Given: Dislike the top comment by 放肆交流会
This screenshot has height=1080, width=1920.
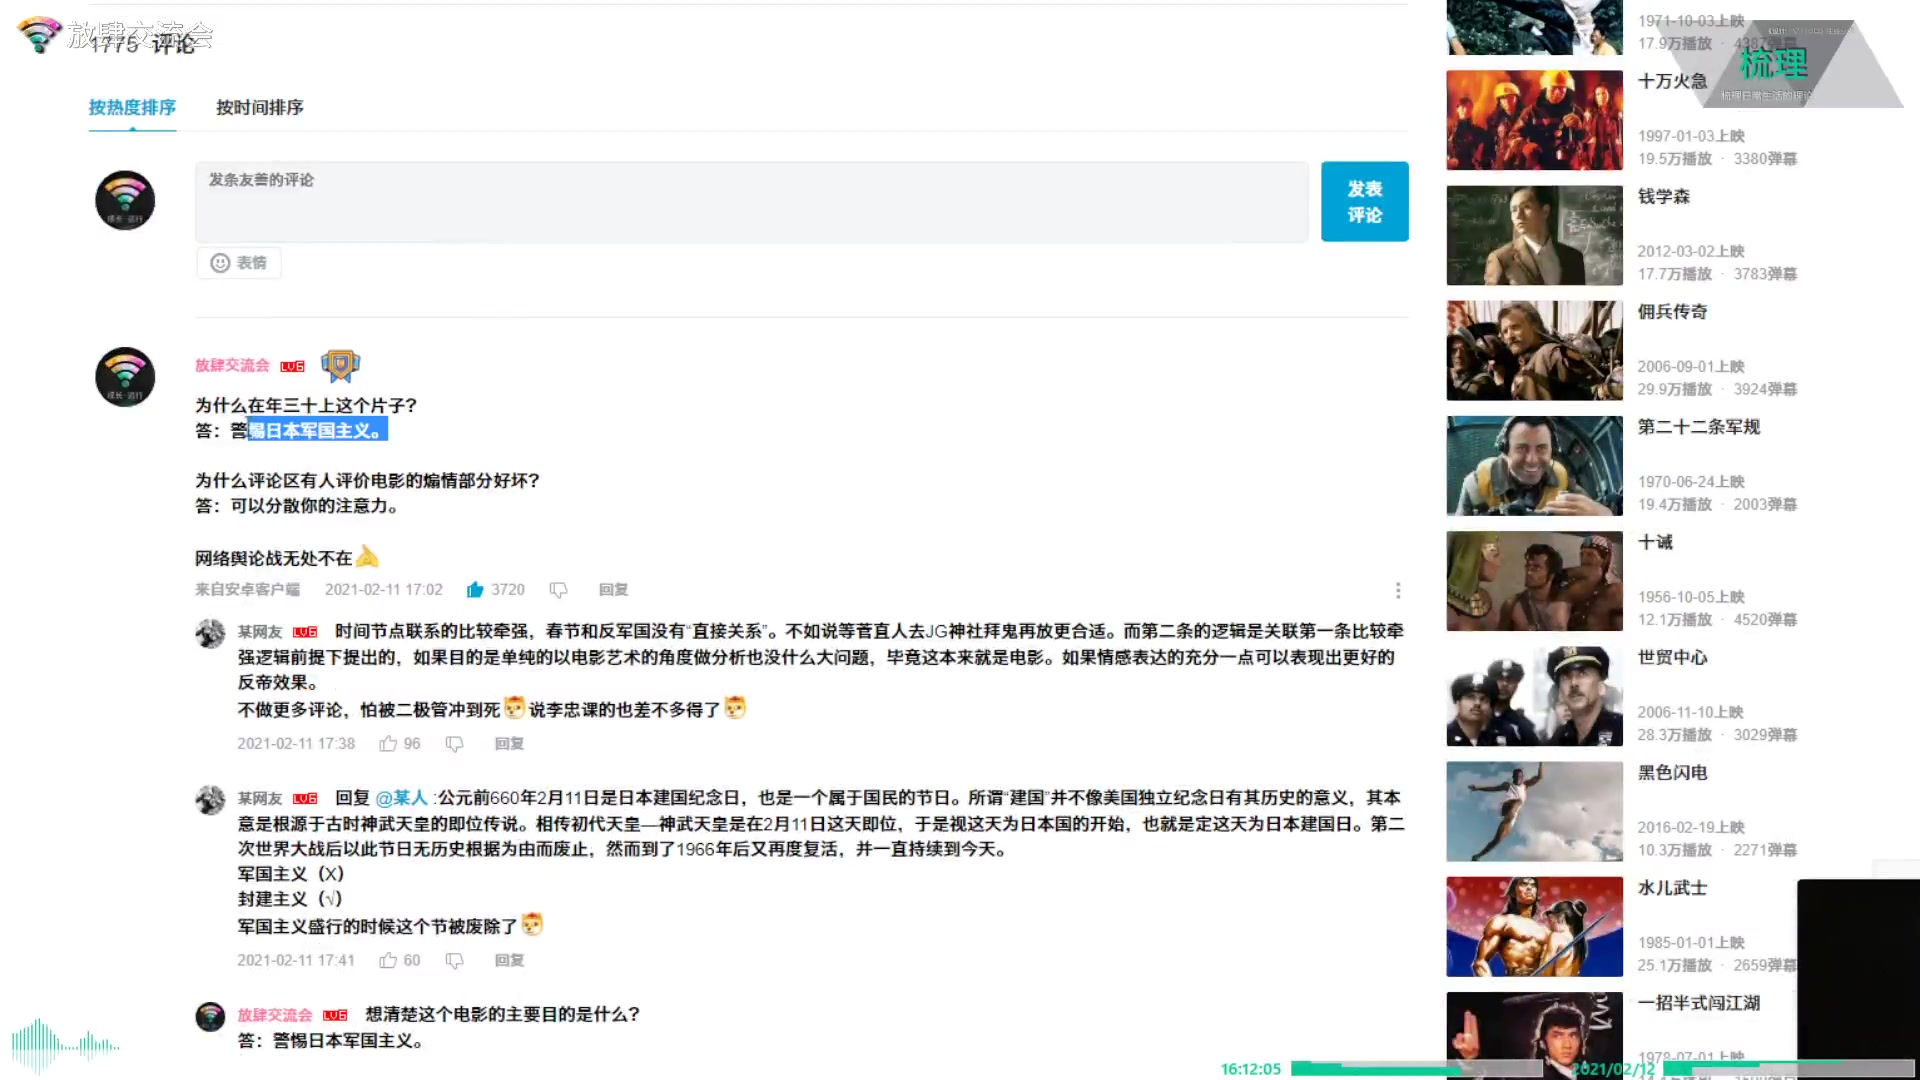Looking at the screenshot, I should pyautogui.click(x=558, y=590).
